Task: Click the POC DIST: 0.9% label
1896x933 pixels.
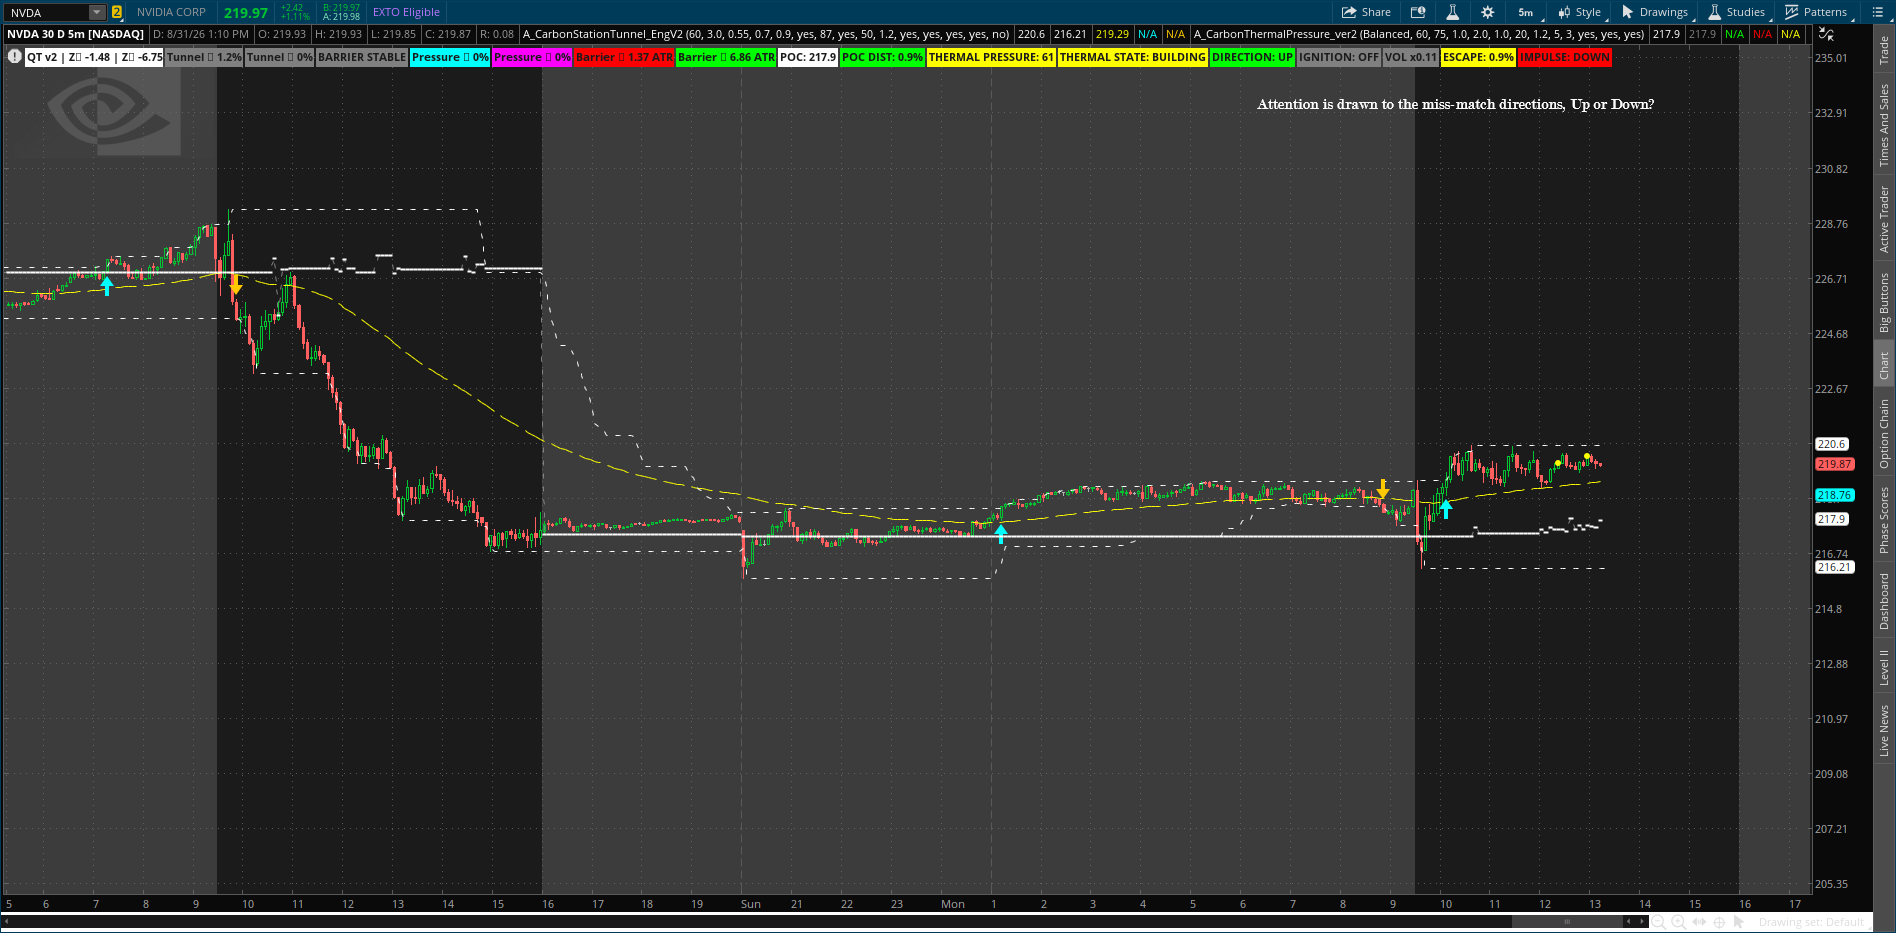Action: (x=882, y=57)
